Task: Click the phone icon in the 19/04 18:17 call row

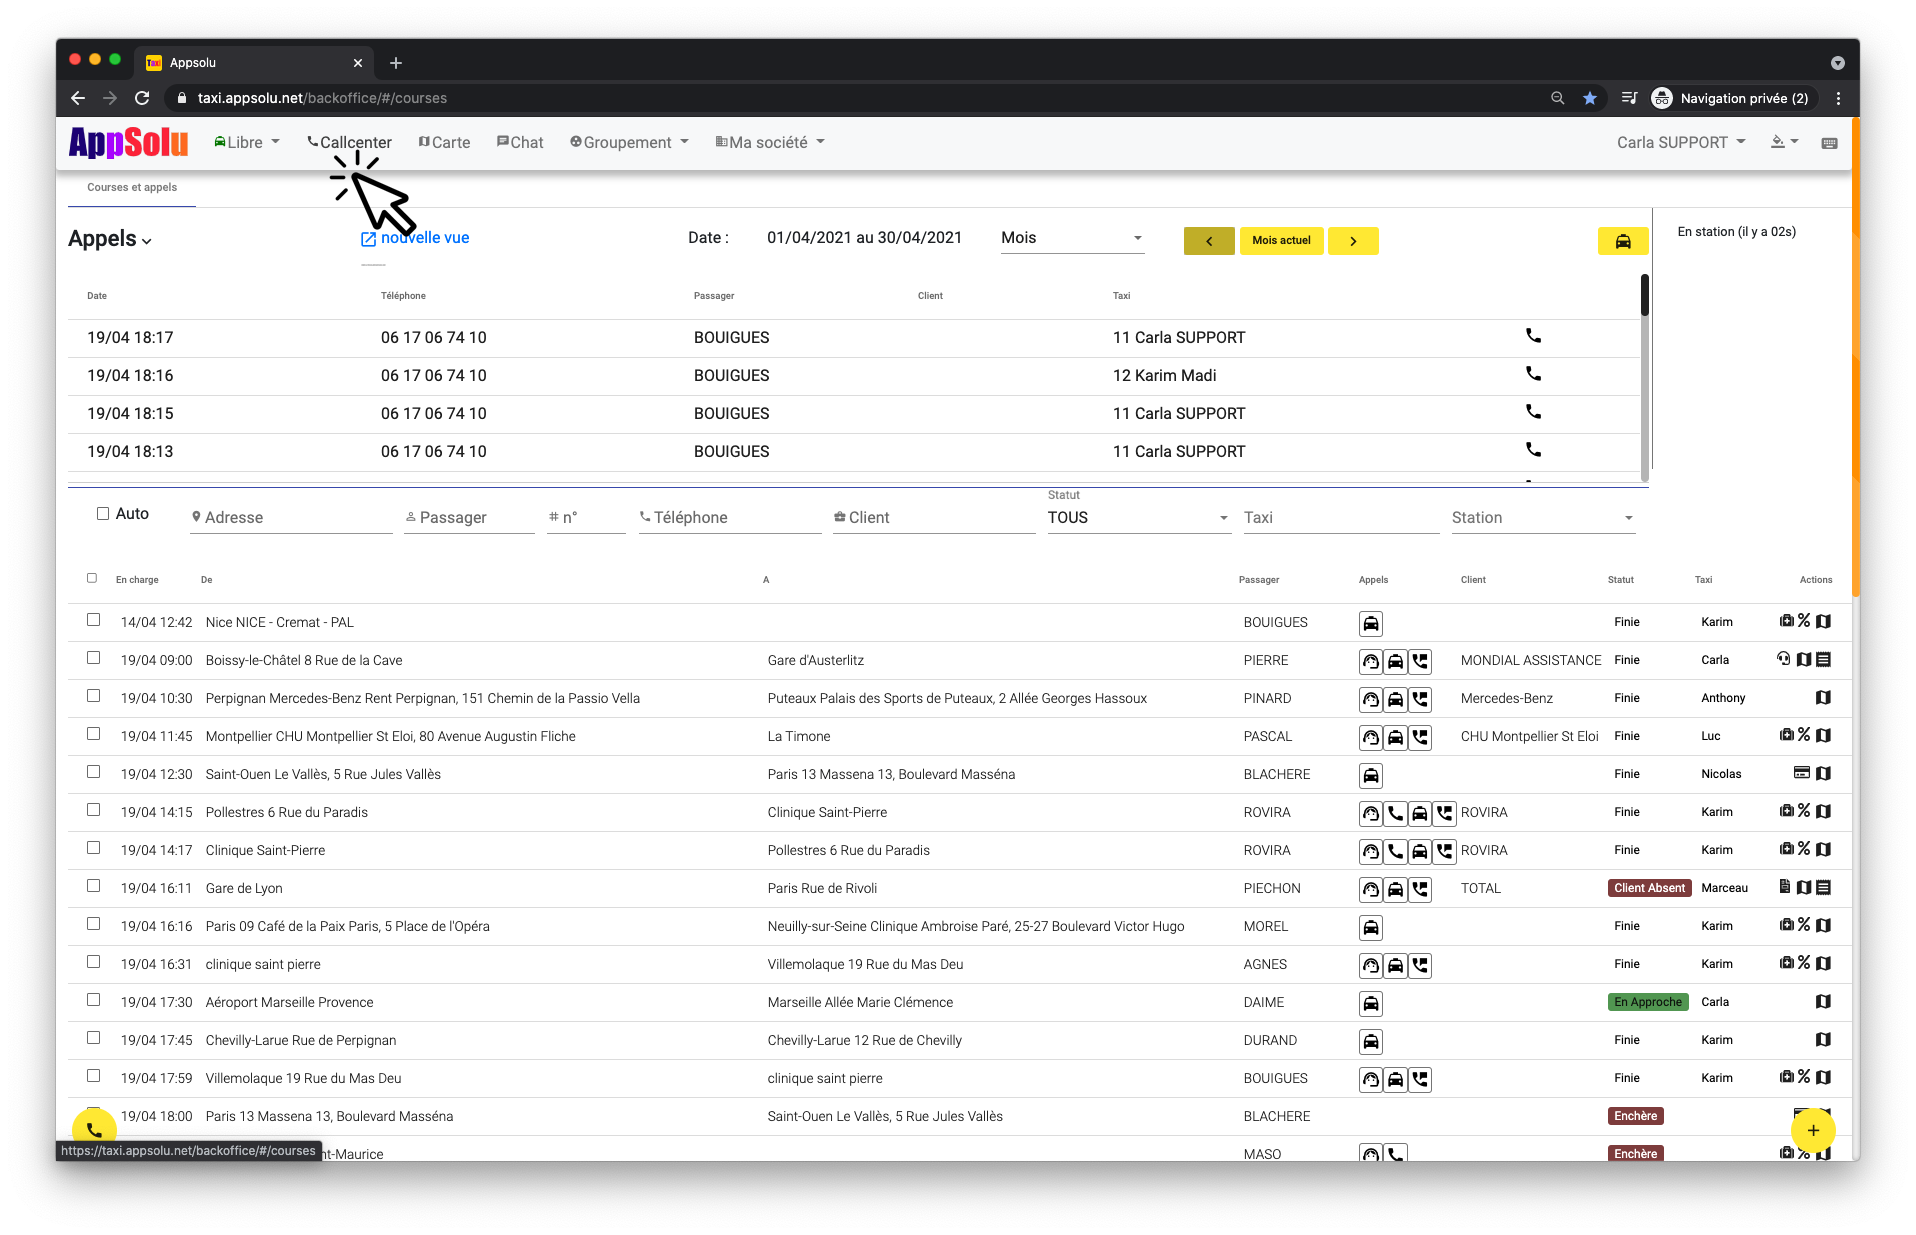Action: 1533,336
